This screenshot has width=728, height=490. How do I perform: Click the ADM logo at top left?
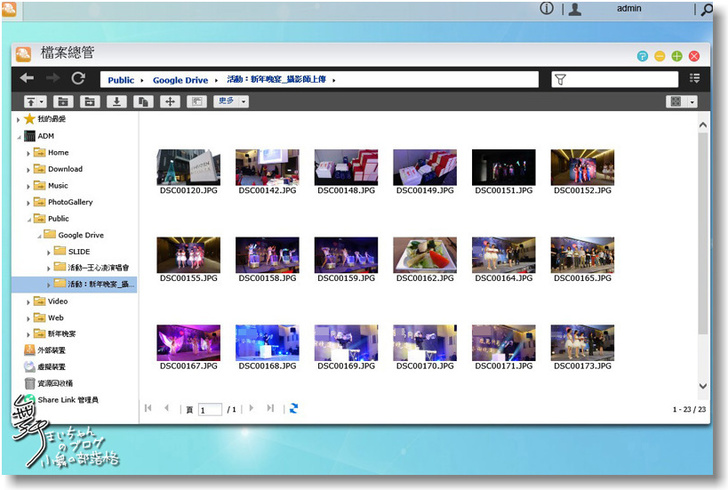(x=9, y=9)
